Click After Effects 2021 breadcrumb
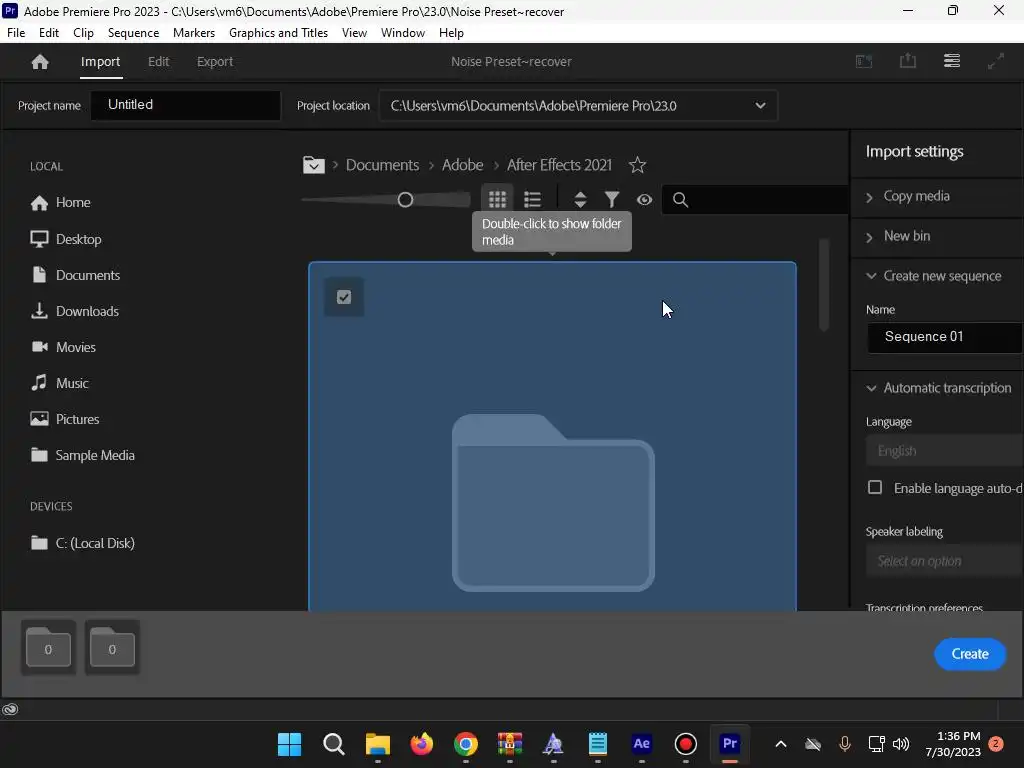 559,165
